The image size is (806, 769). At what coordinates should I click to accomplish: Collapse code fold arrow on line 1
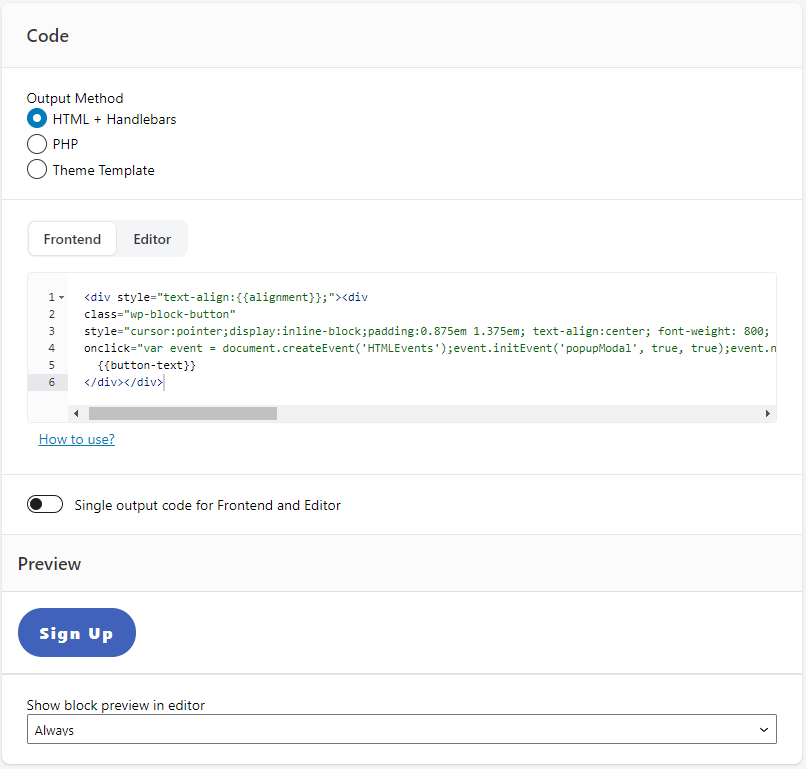pyautogui.click(x=62, y=298)
